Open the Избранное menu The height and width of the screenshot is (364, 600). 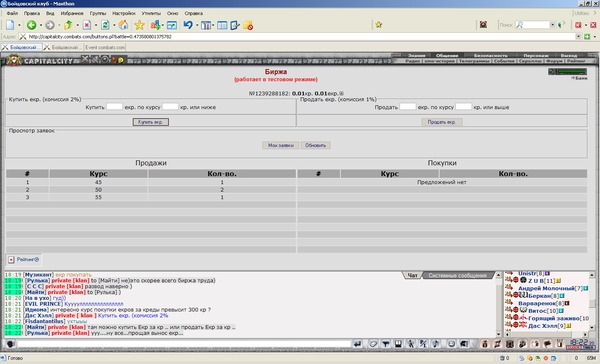72,13
